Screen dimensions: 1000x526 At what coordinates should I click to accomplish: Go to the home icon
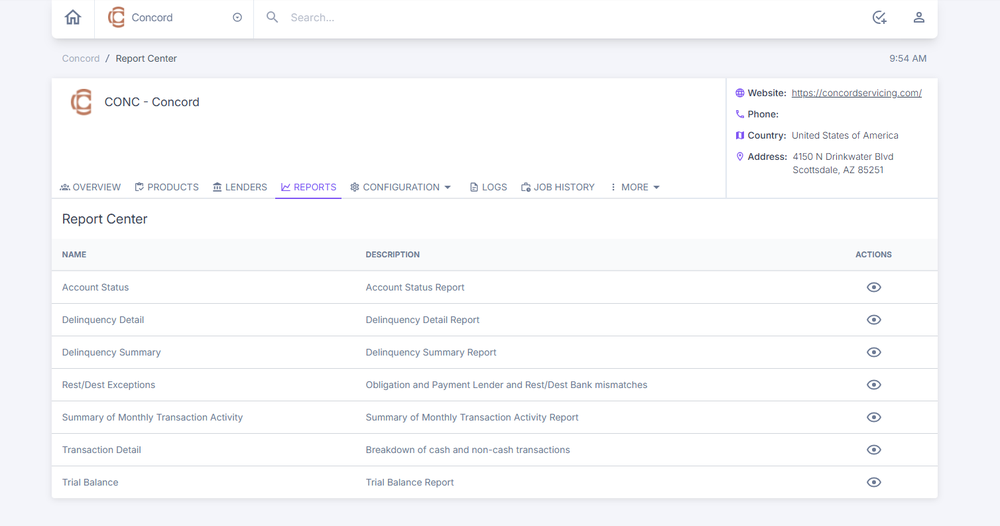73,17
